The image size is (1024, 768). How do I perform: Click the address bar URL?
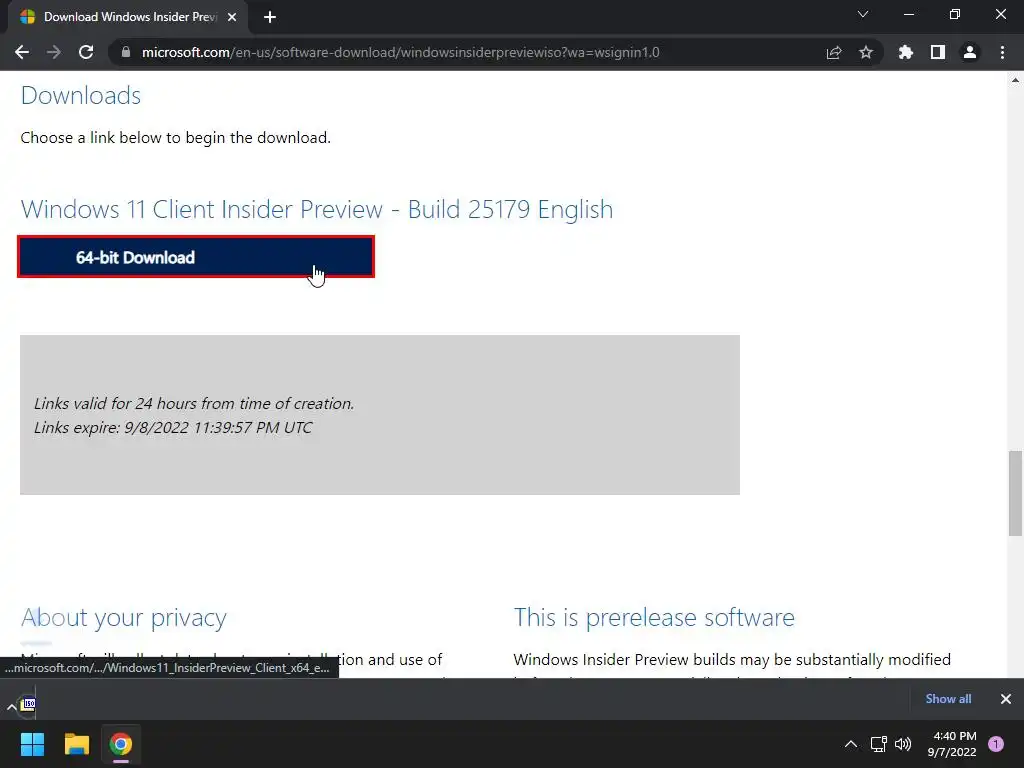[x=400, y=52]
